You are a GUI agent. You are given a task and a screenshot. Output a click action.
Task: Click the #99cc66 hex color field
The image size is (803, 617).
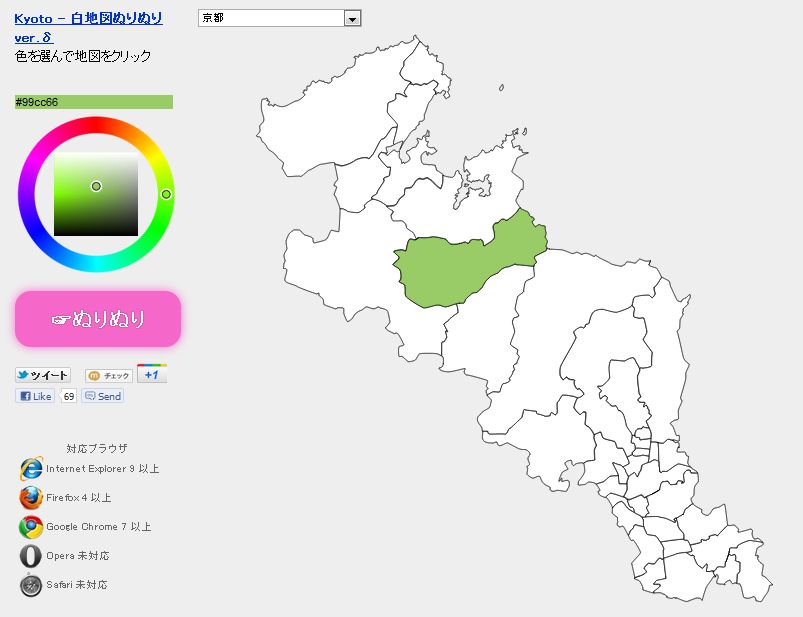pyautogui.click(x=94, y=102)
